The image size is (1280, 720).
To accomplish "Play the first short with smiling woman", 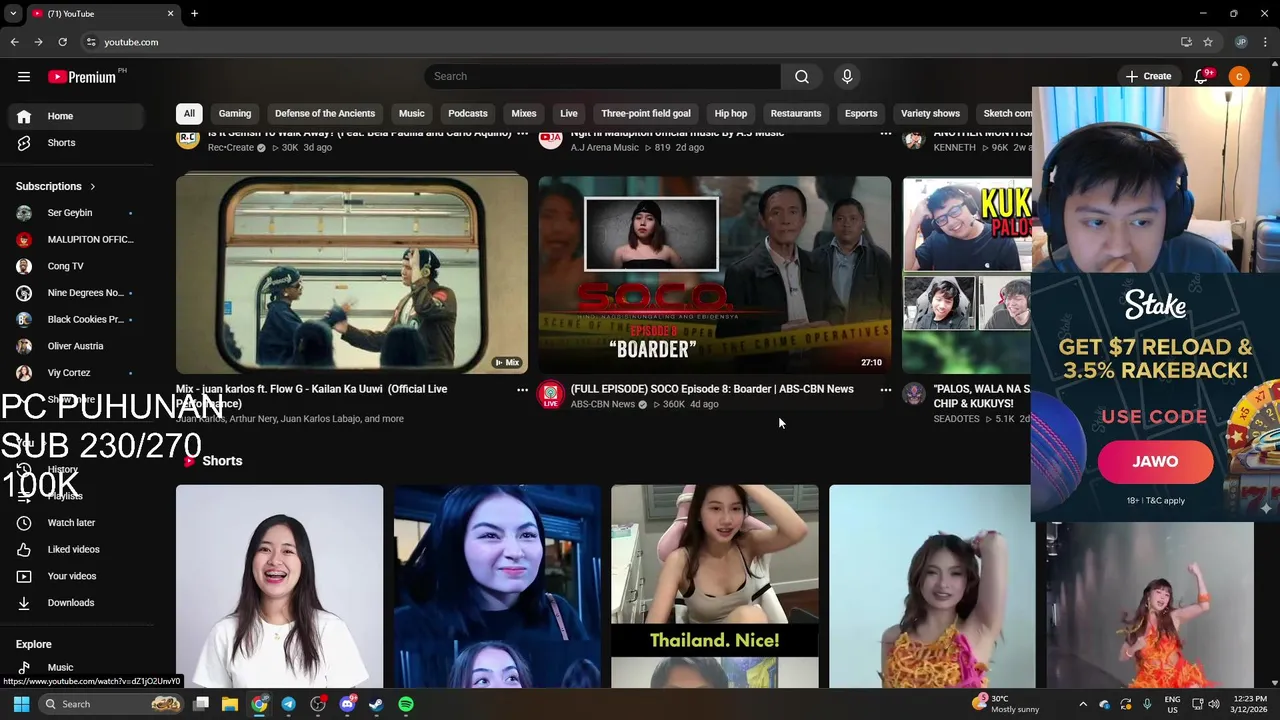I will point(279,586).
